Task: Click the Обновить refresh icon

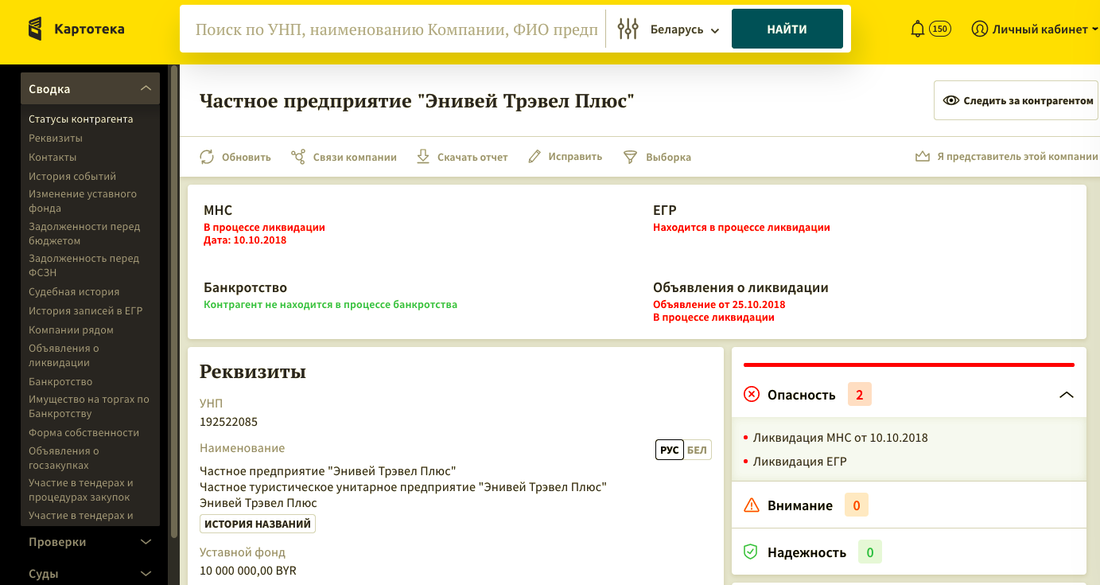Action: [207, 157]
